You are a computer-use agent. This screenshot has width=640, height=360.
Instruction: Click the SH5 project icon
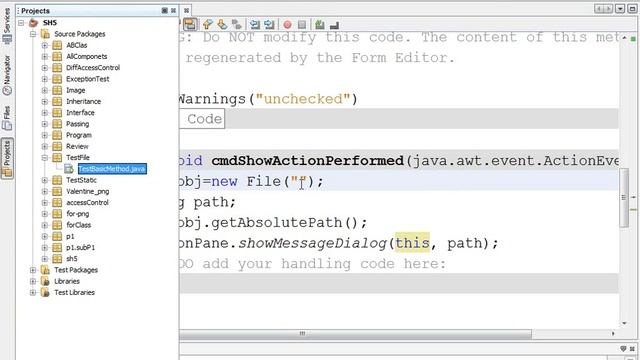(34, 23)
